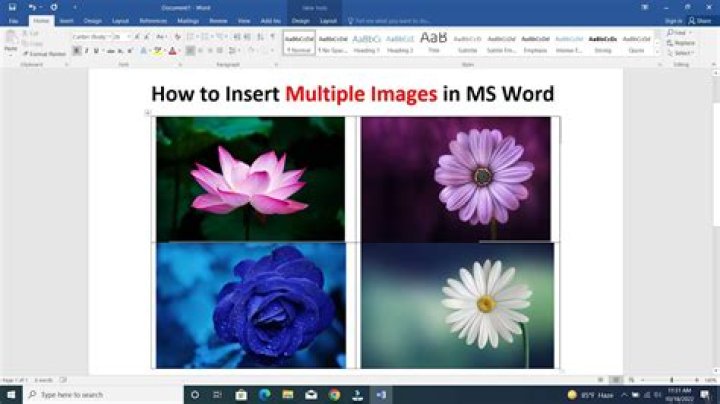Image resolution: width=720 pixels, height=404 pixels.
Task: Click the proofing check icon in status bar
Action: (63, 380)
